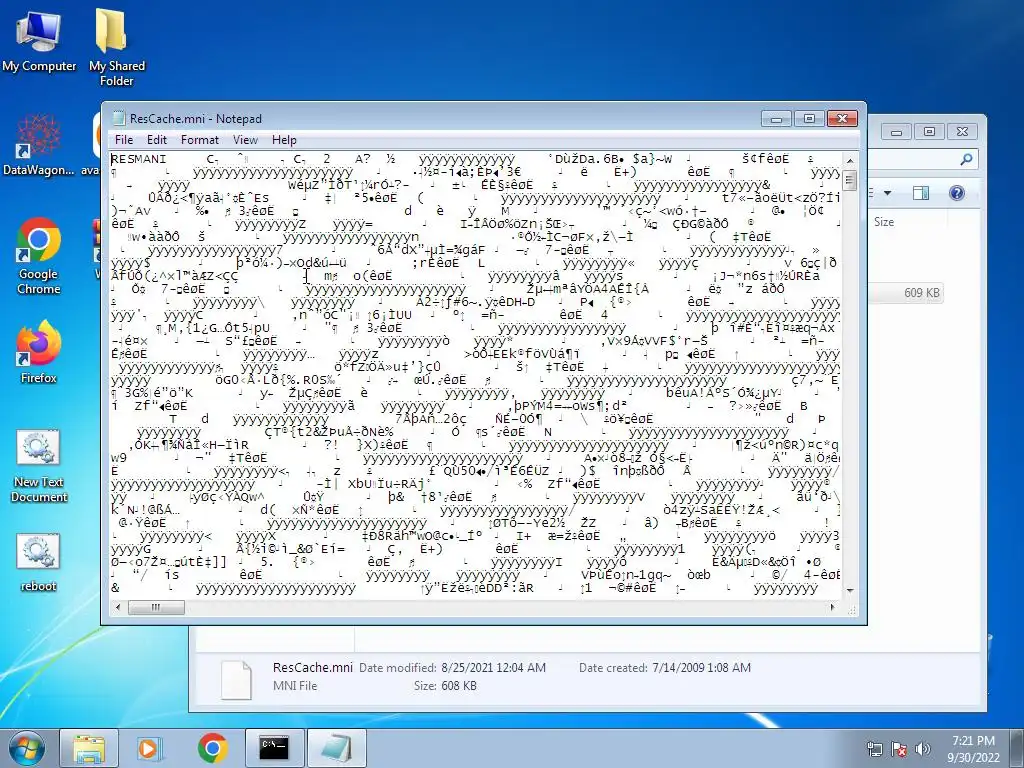Select the Google Chrome desktop shortcut
The image size is (1024, 768).
tap(39, 256)
